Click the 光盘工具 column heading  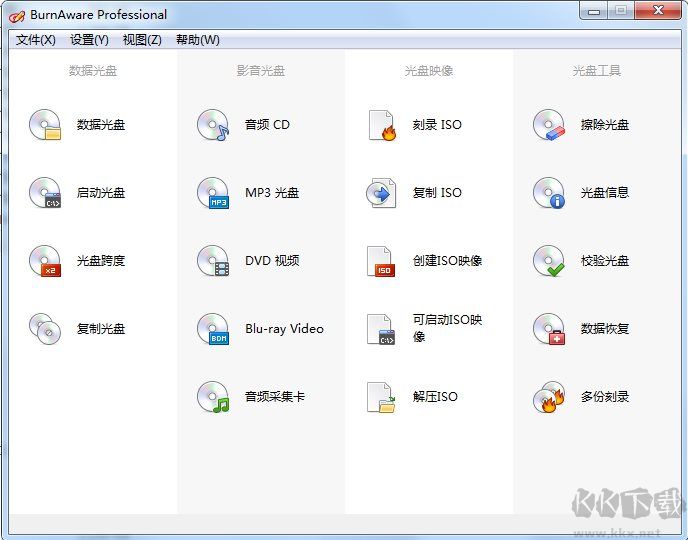pos(597,71)
